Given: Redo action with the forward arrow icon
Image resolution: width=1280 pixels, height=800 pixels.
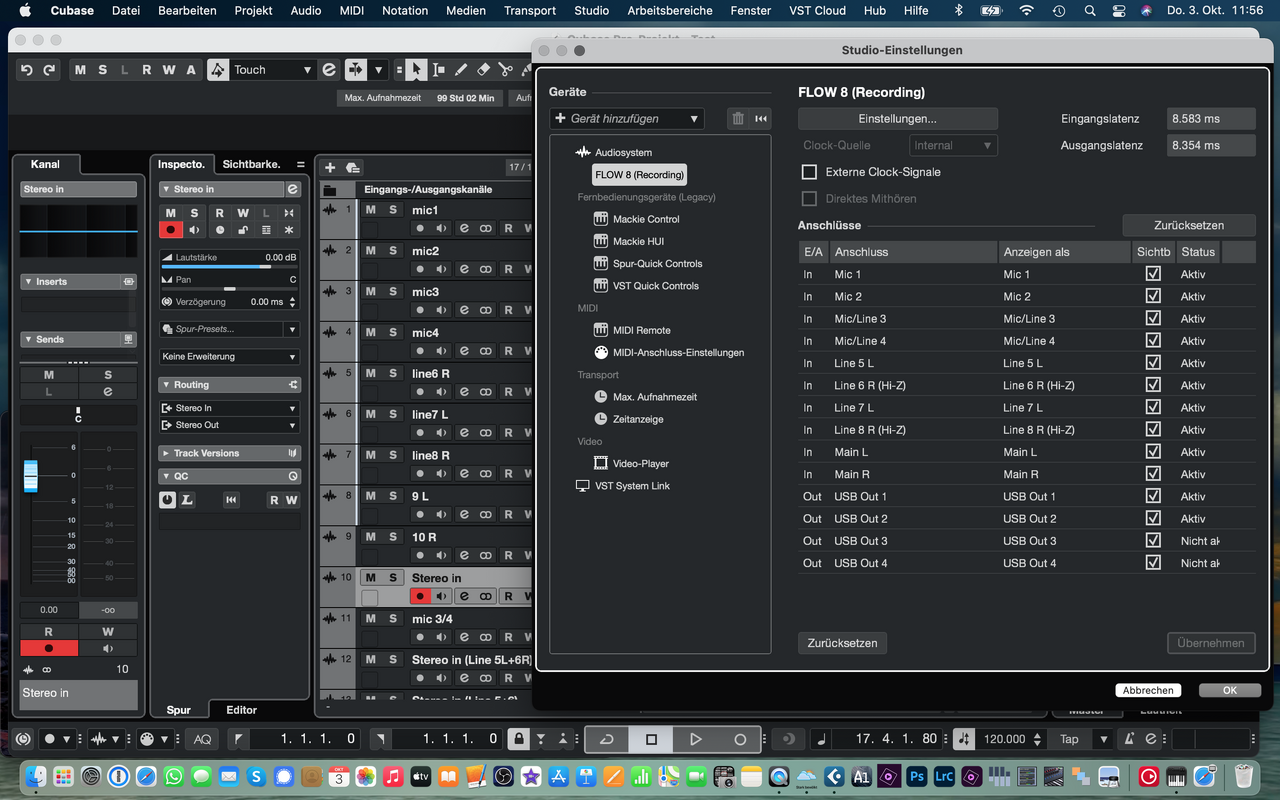Looking at the screenshot, I should click(x=48, y=70).
